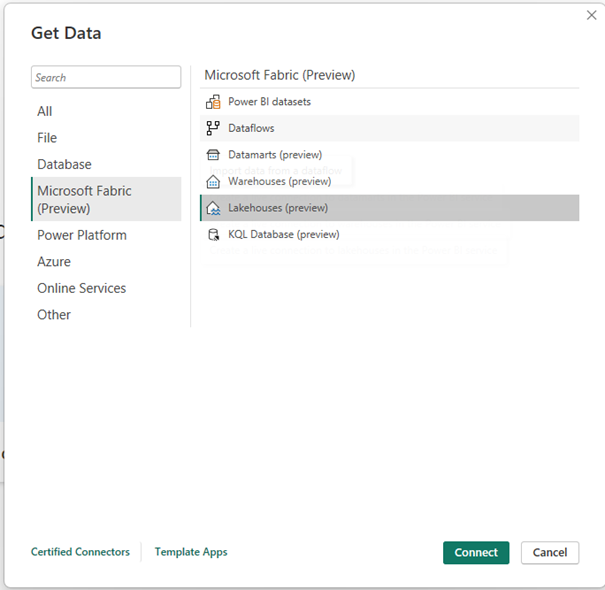Close the Get Data dialog
Viewport: 605px width, 590px height.
tap(591, 15)
